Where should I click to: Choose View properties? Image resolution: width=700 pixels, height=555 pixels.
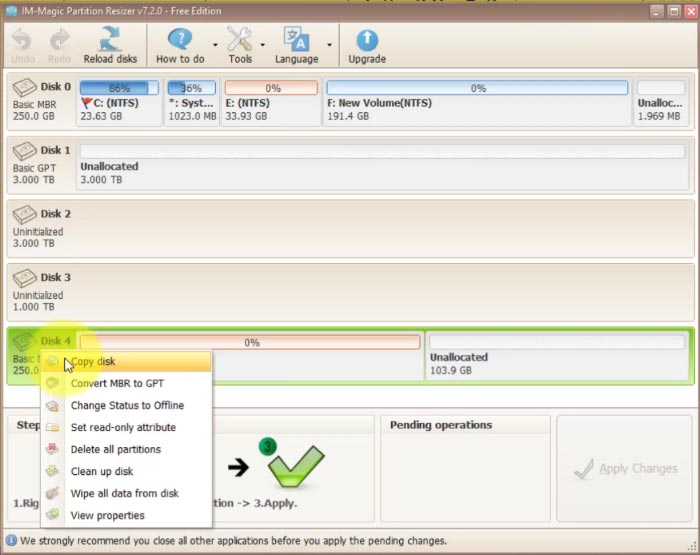[126, 515]
